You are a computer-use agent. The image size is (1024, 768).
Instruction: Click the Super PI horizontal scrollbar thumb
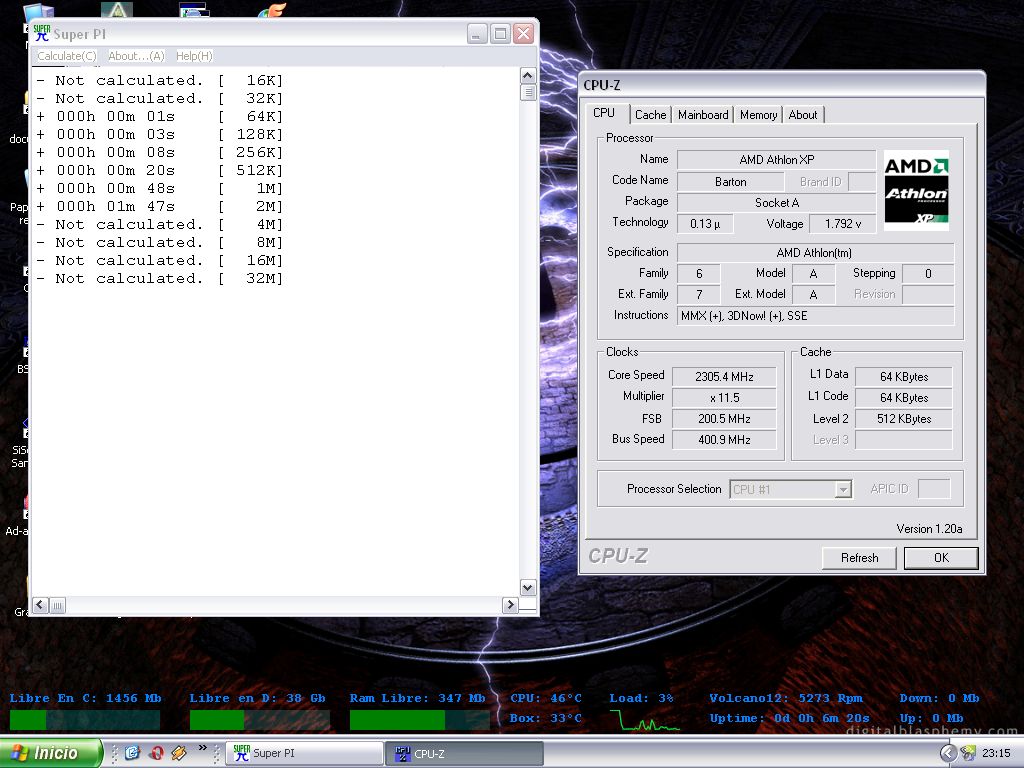[x=58, y=605]
